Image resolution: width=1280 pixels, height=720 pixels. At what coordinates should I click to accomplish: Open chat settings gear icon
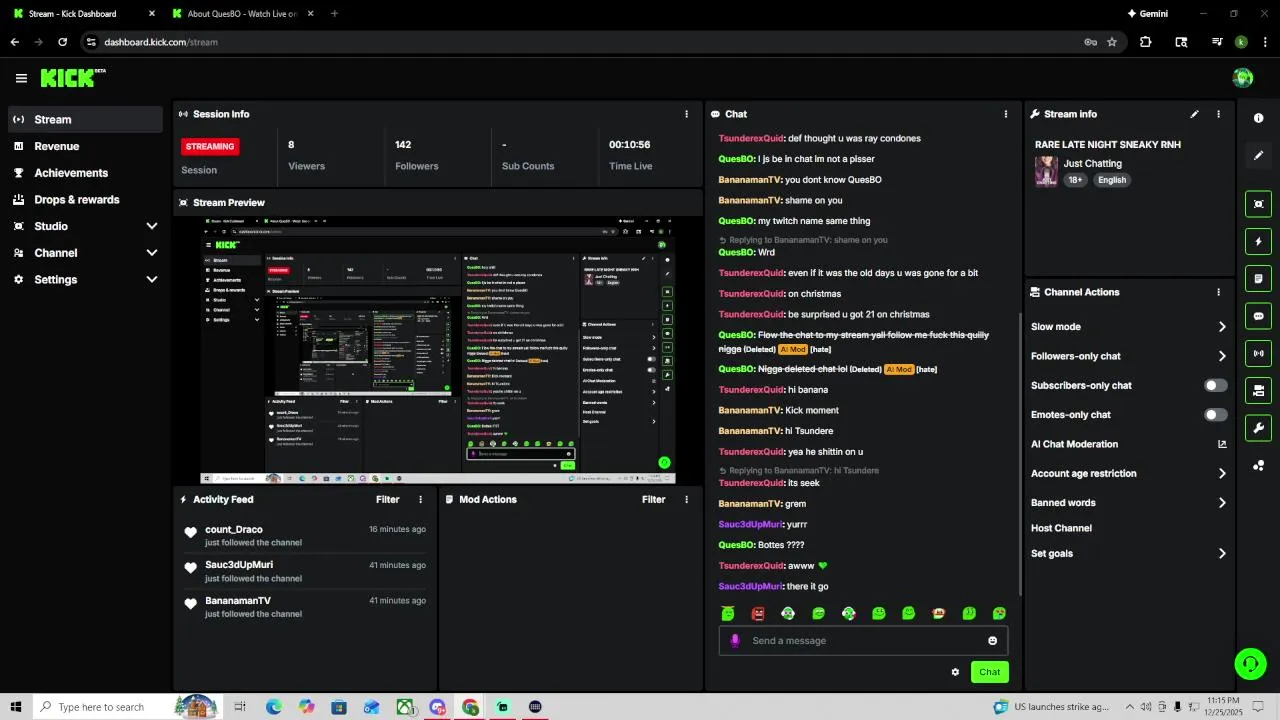click(955, 672)
